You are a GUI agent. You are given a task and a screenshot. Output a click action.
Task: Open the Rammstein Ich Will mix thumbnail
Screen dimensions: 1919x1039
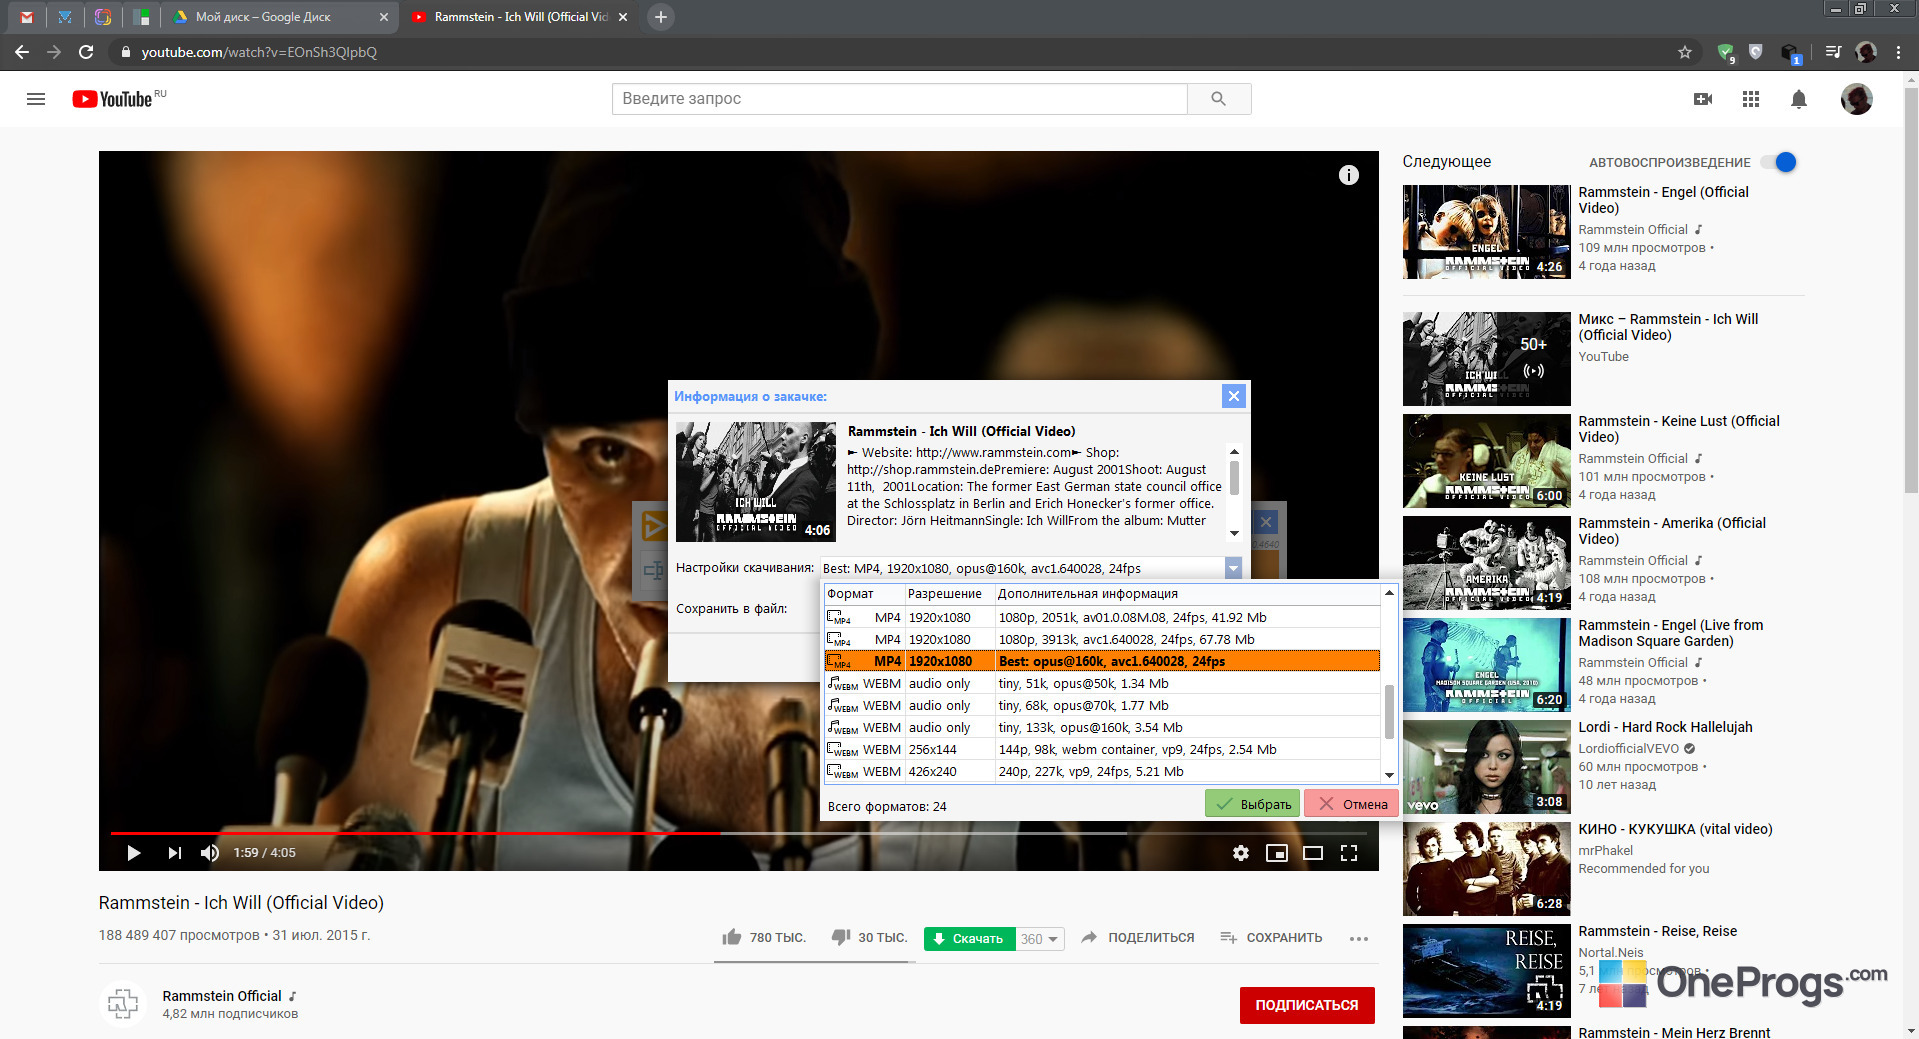point(1486,359)
